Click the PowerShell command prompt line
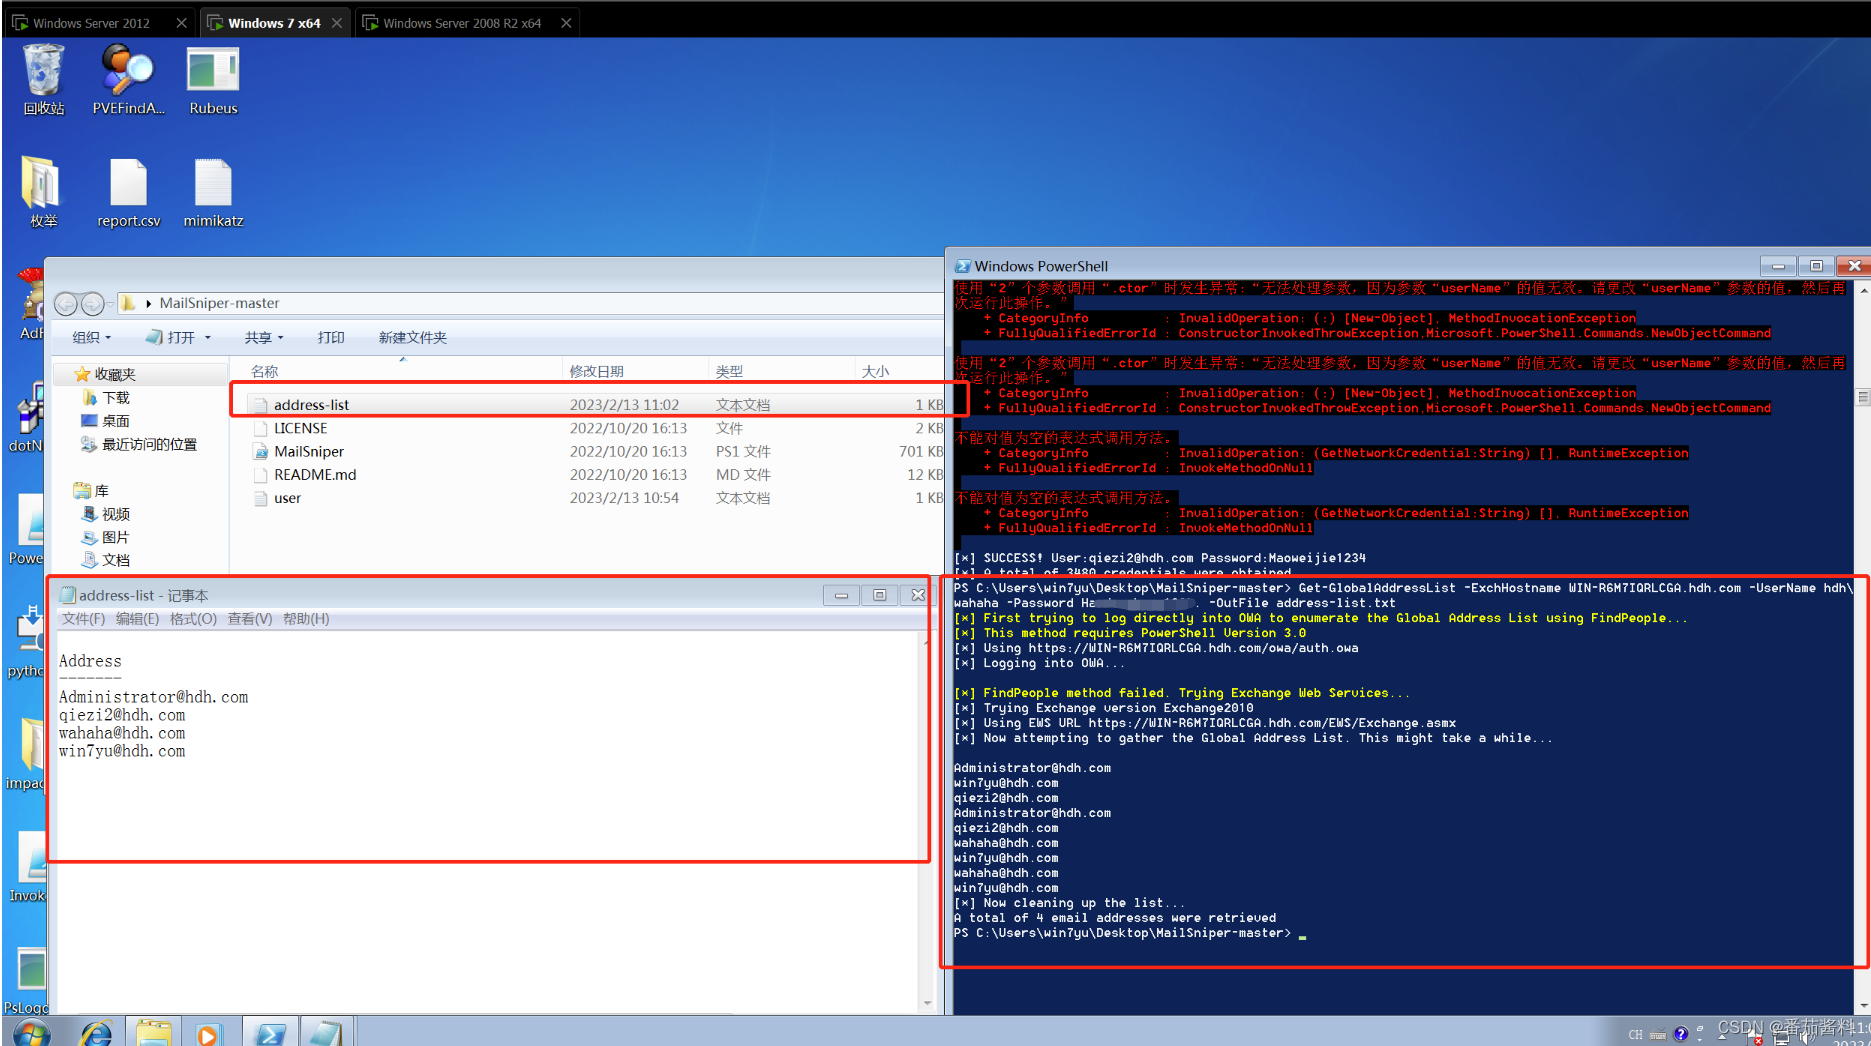This screenshot has width=1871, height=1046. pos(1130,933)
